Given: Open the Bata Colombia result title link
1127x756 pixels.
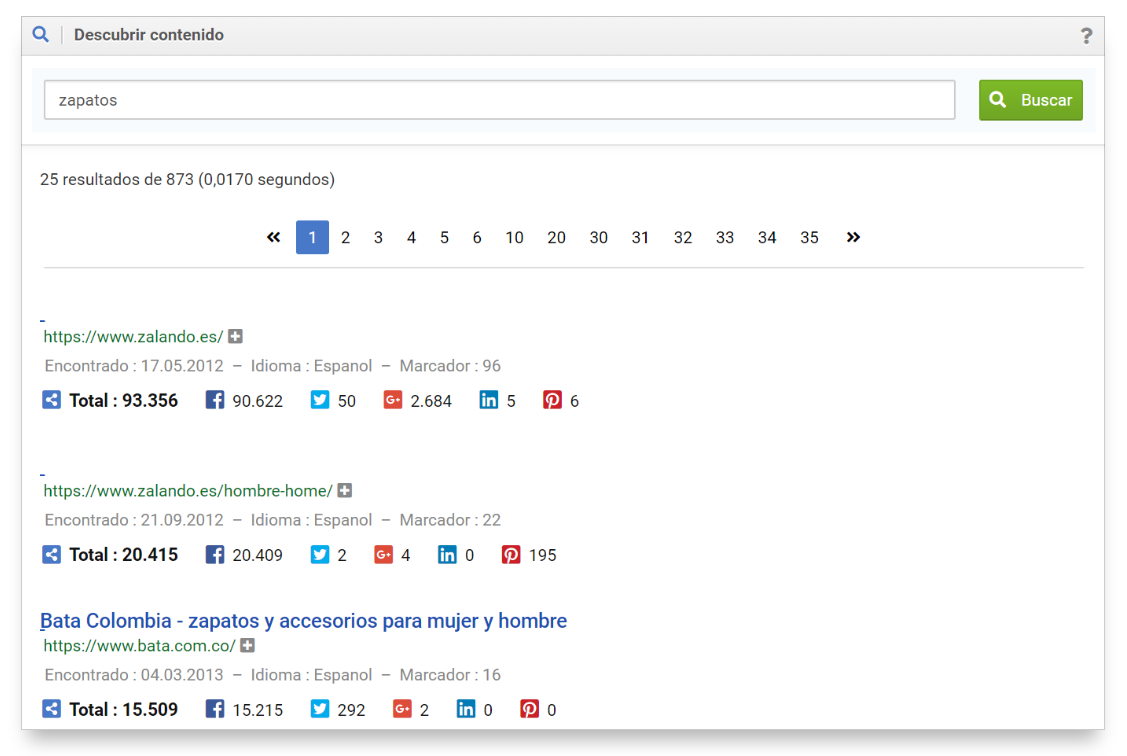Looking at the screenshot, I should [303, 621].
